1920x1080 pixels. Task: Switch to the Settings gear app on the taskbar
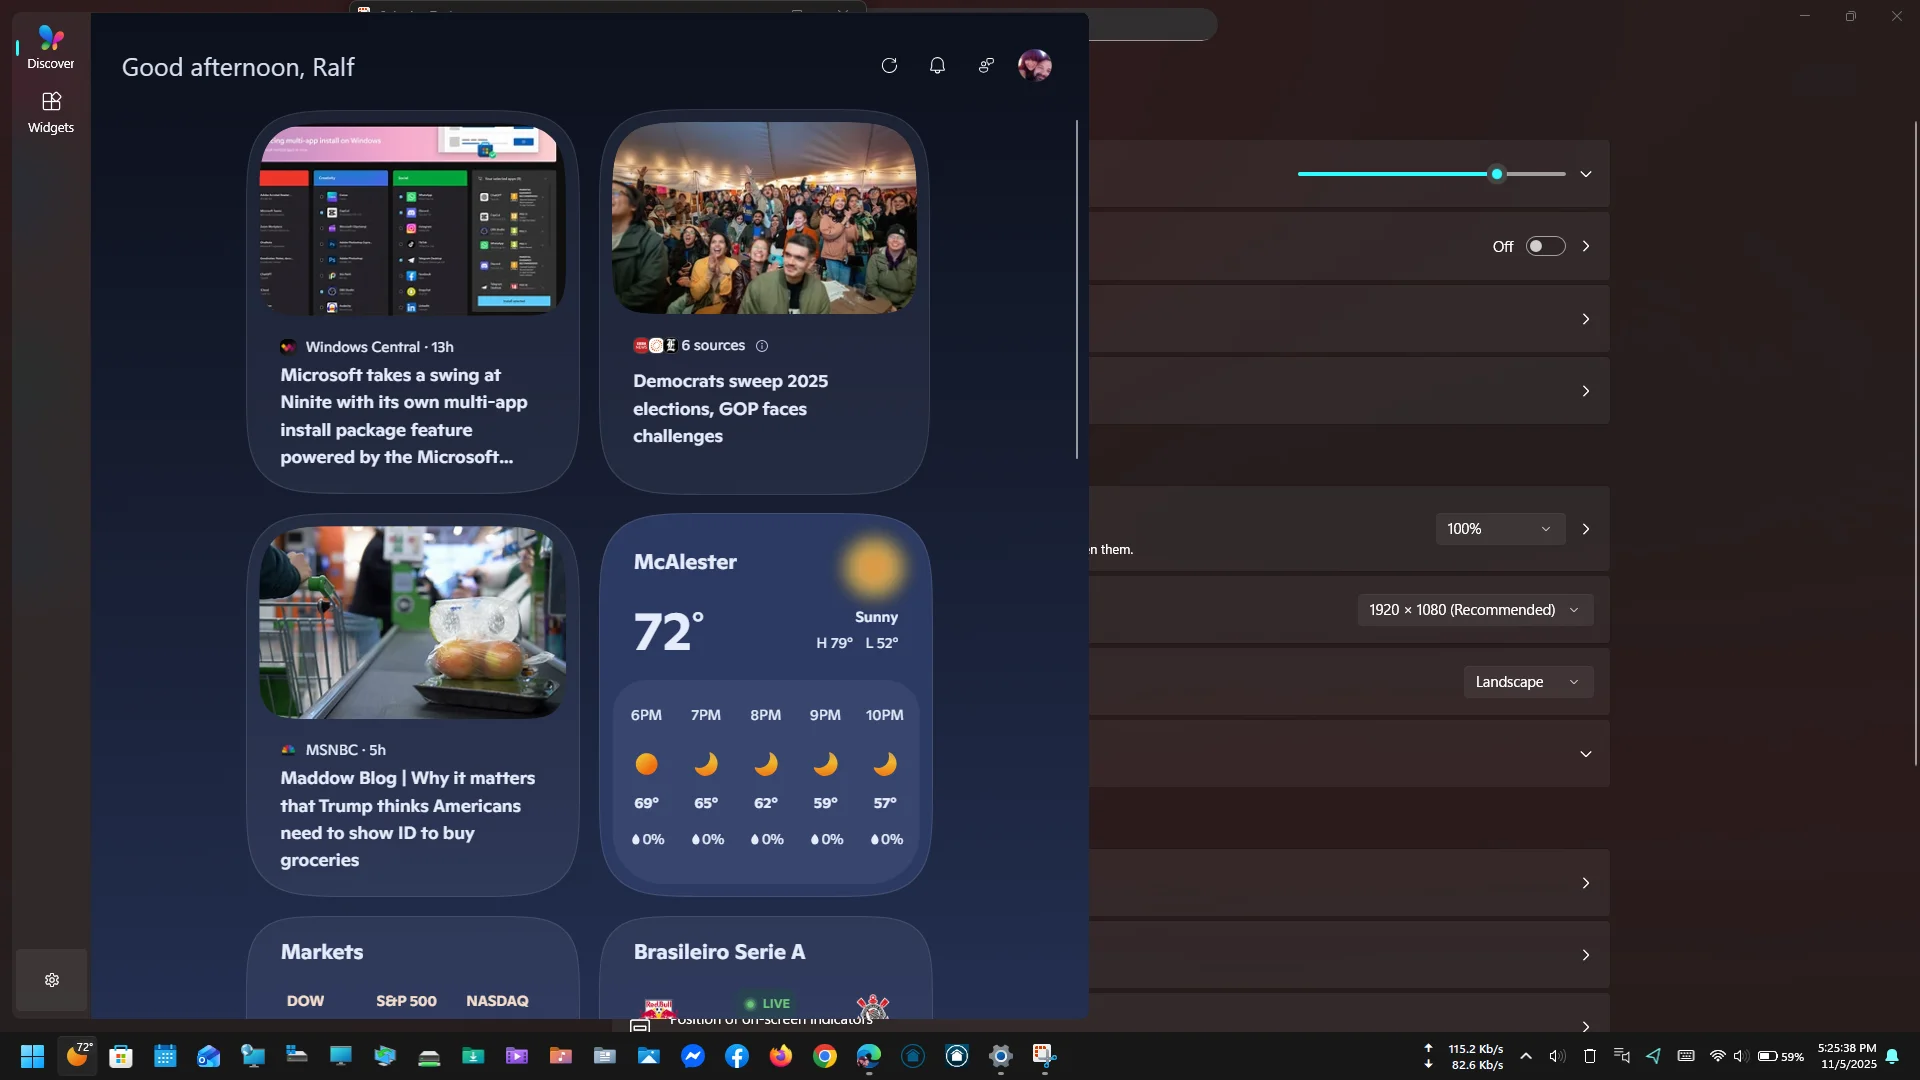1001,1056
